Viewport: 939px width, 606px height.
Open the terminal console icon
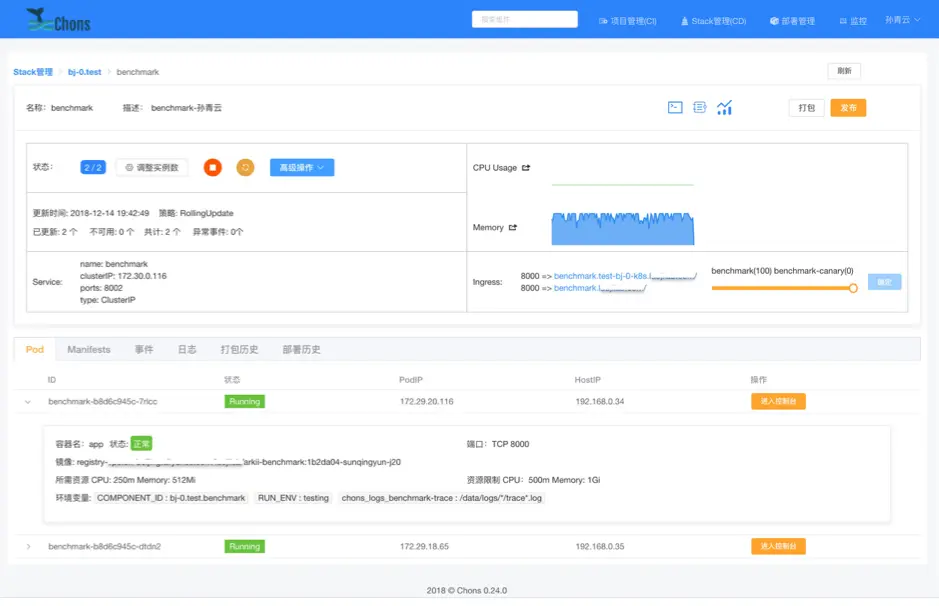coord(675,108)
